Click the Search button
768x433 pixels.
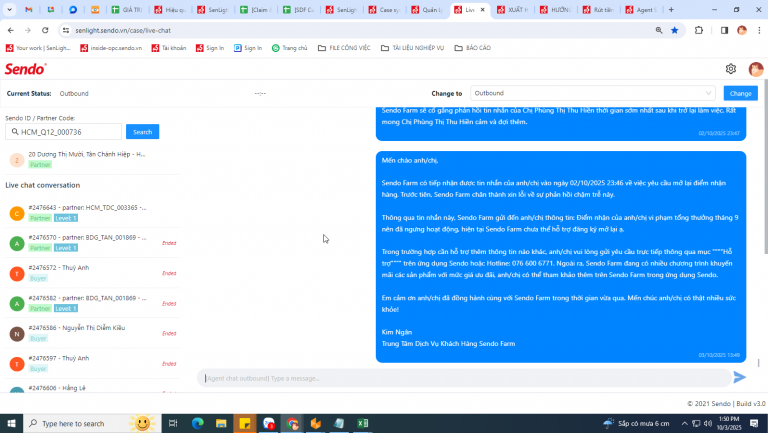coord(142,131)
